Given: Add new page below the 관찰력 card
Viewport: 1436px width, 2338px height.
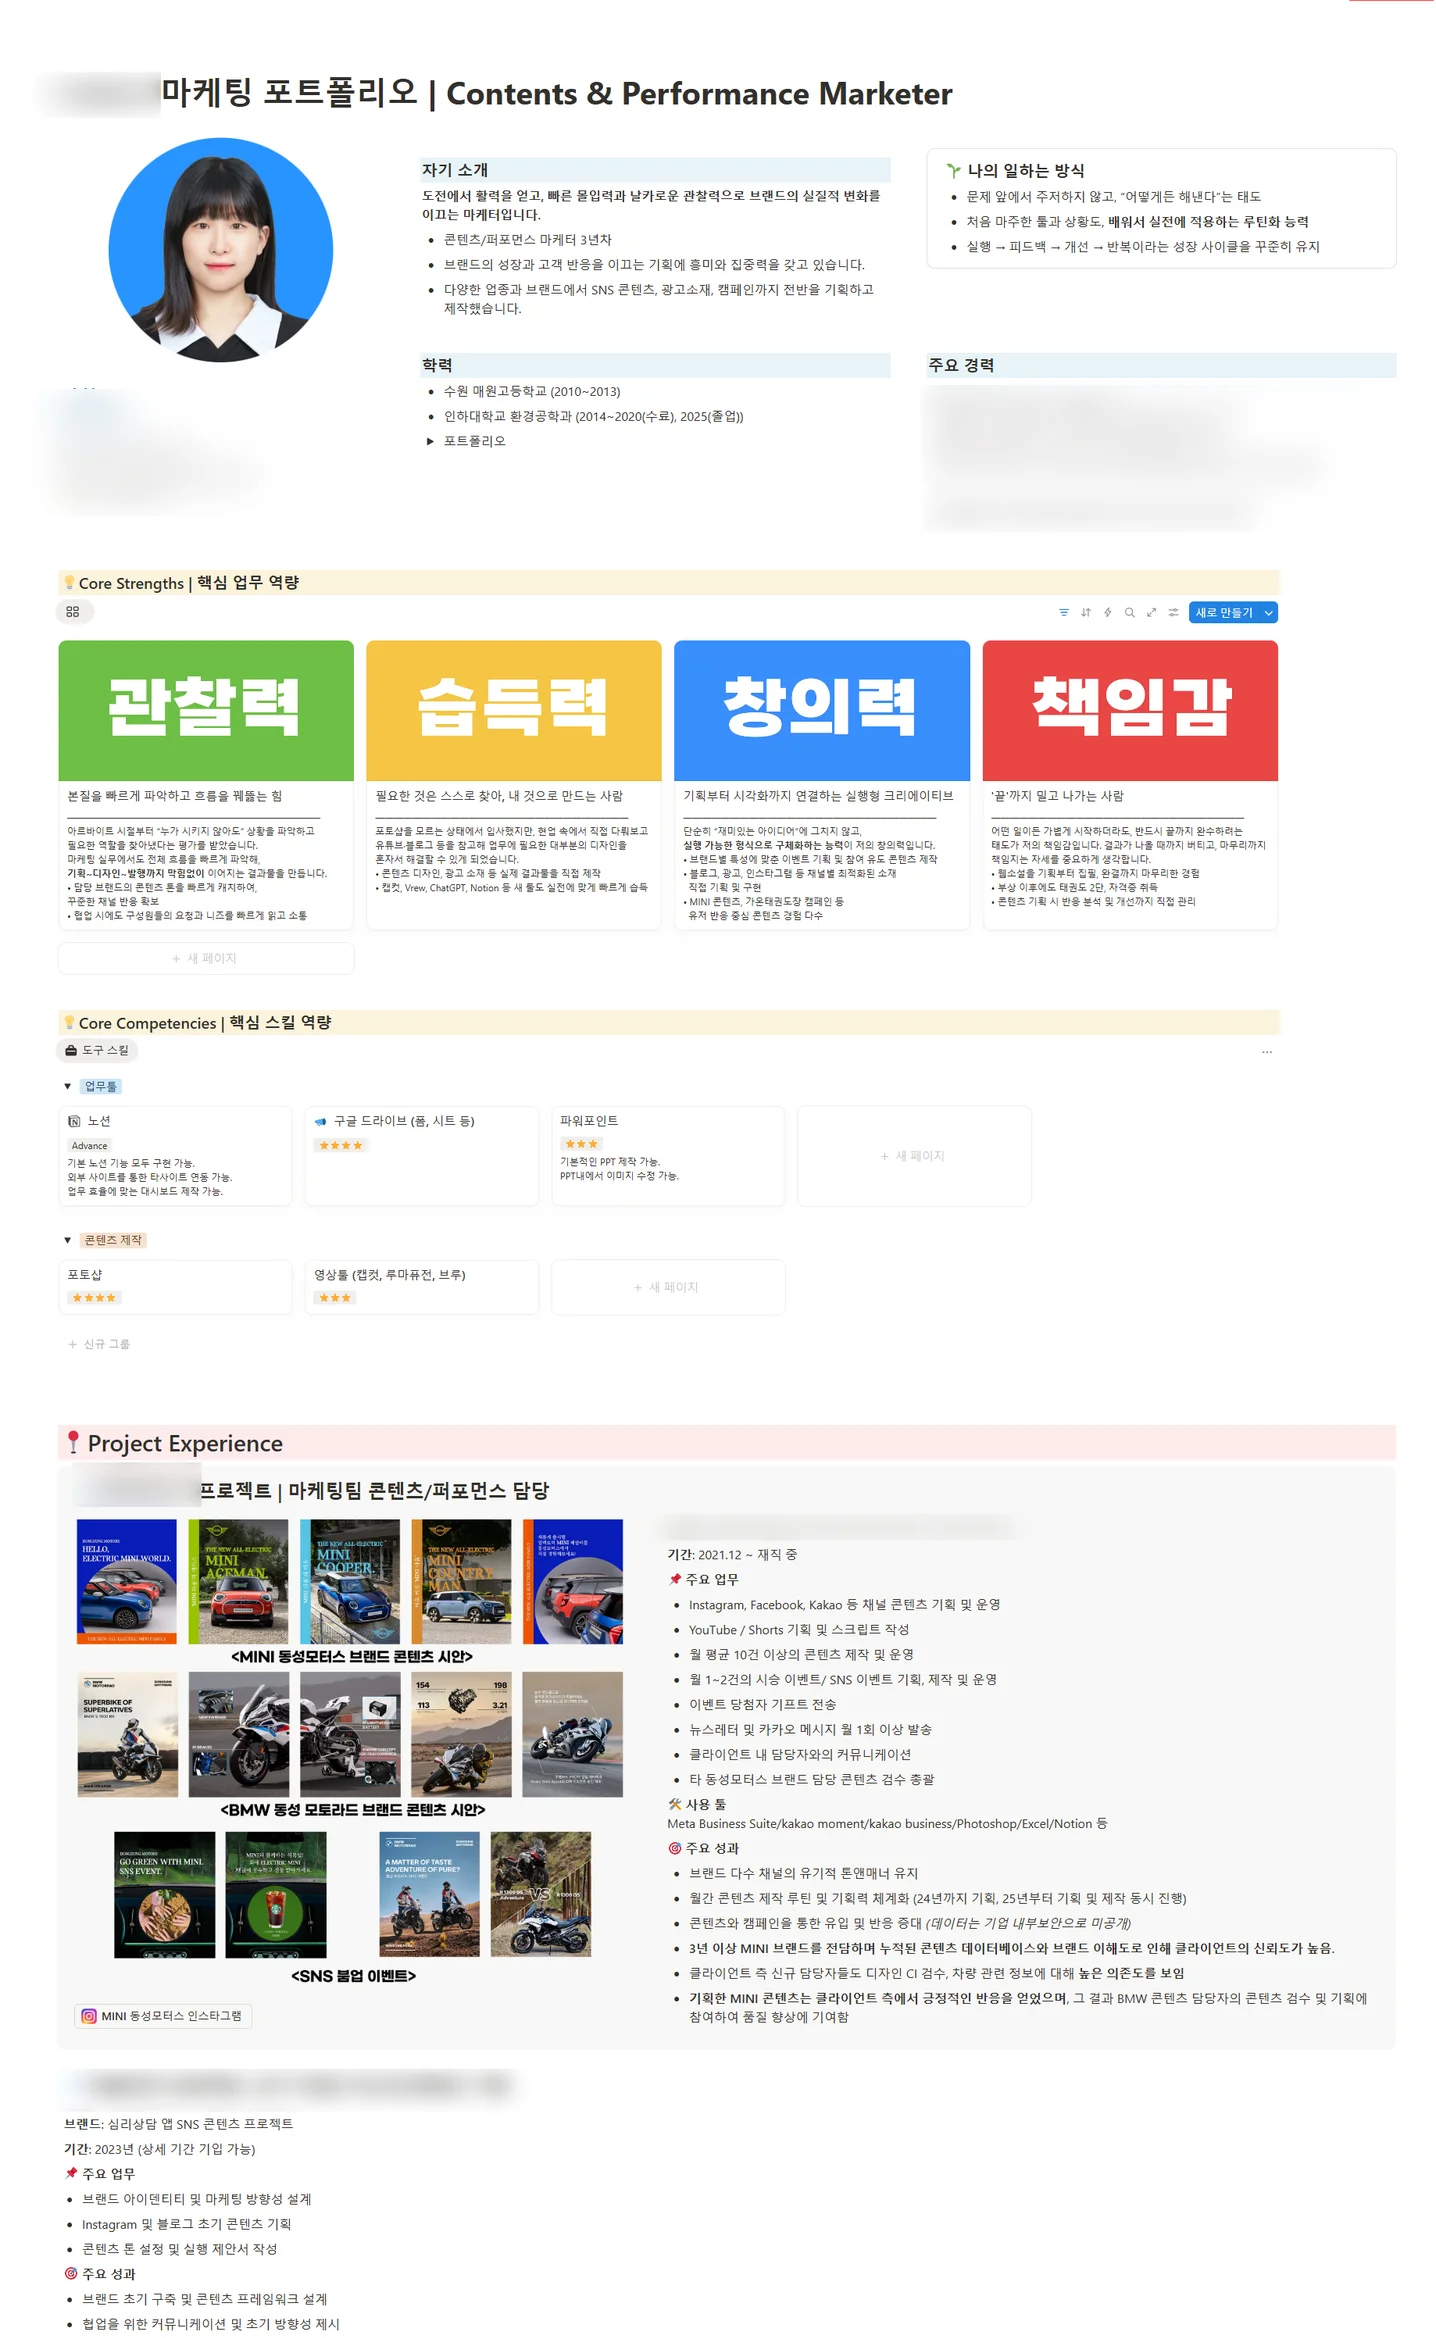Looking at the screenshot, I should 206,958.
